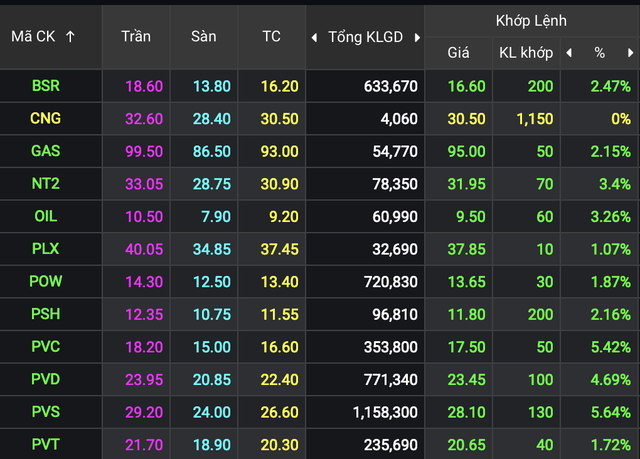640x459 pixels.
Task: Click right arrow after % column header
Action: [630, 53]
